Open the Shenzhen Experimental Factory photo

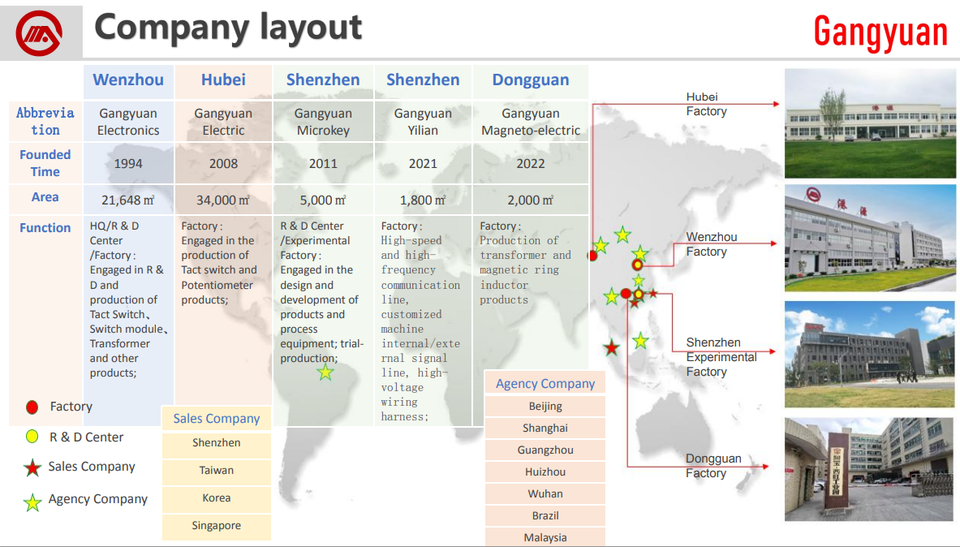pos(870,354)
